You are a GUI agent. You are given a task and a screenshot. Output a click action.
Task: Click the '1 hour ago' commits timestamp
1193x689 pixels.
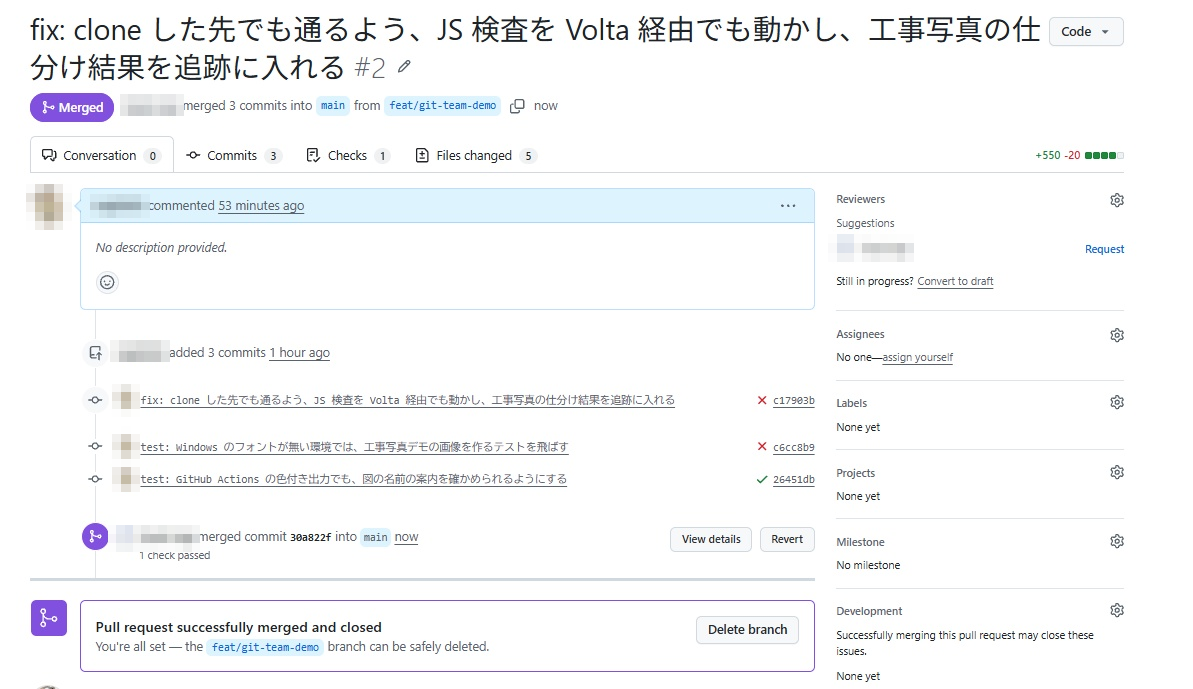pyautogui.click(x=300, y=353)
